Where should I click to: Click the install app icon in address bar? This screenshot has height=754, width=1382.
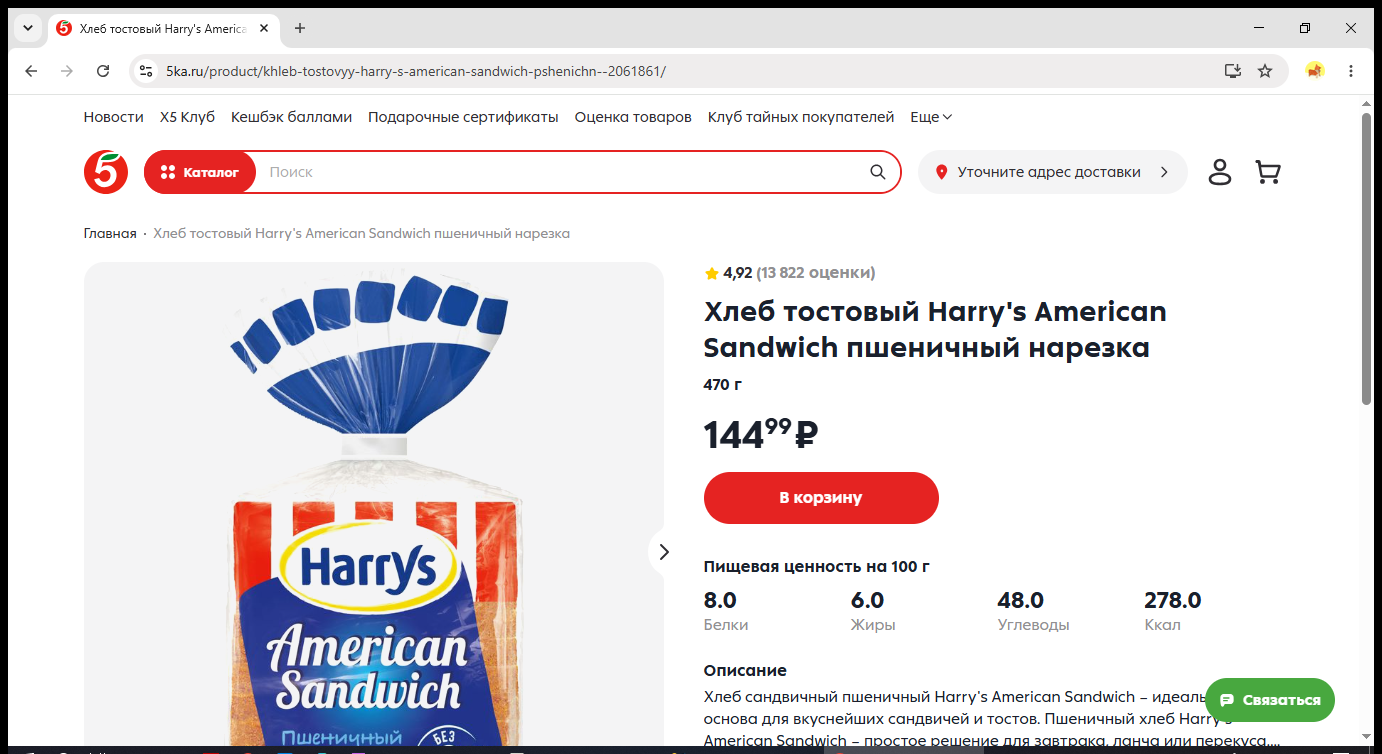pos(1233,71)
